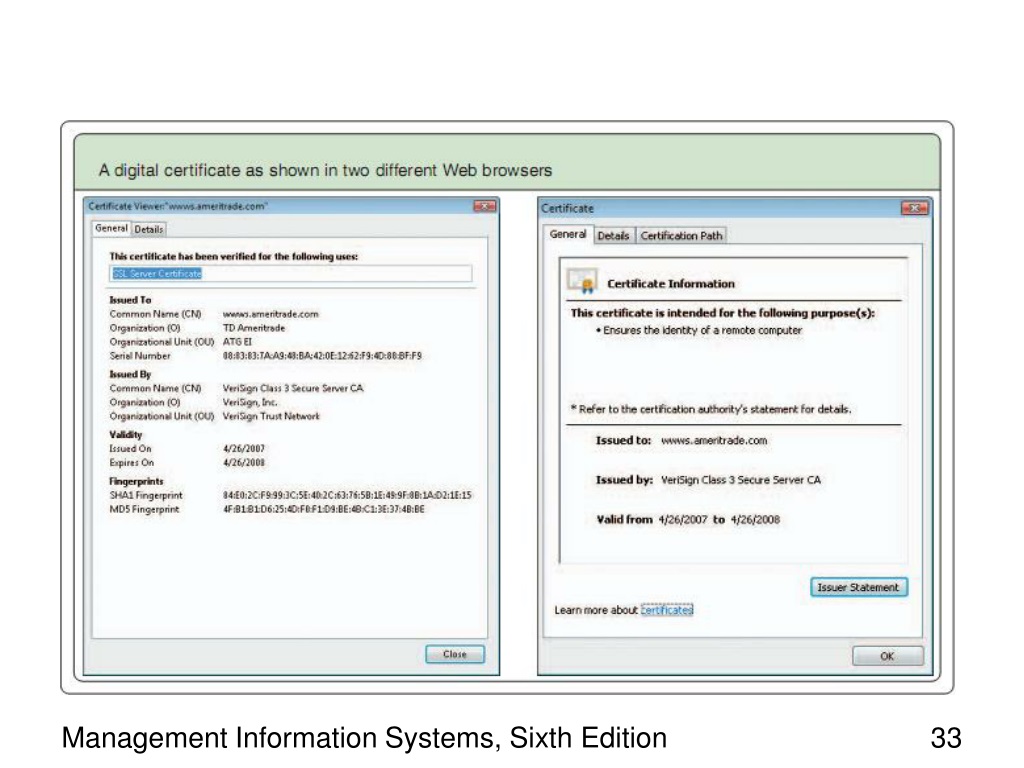Screen dimensions: 1024x768
Task: Open the Issuer Statement button
Action: 859,588
